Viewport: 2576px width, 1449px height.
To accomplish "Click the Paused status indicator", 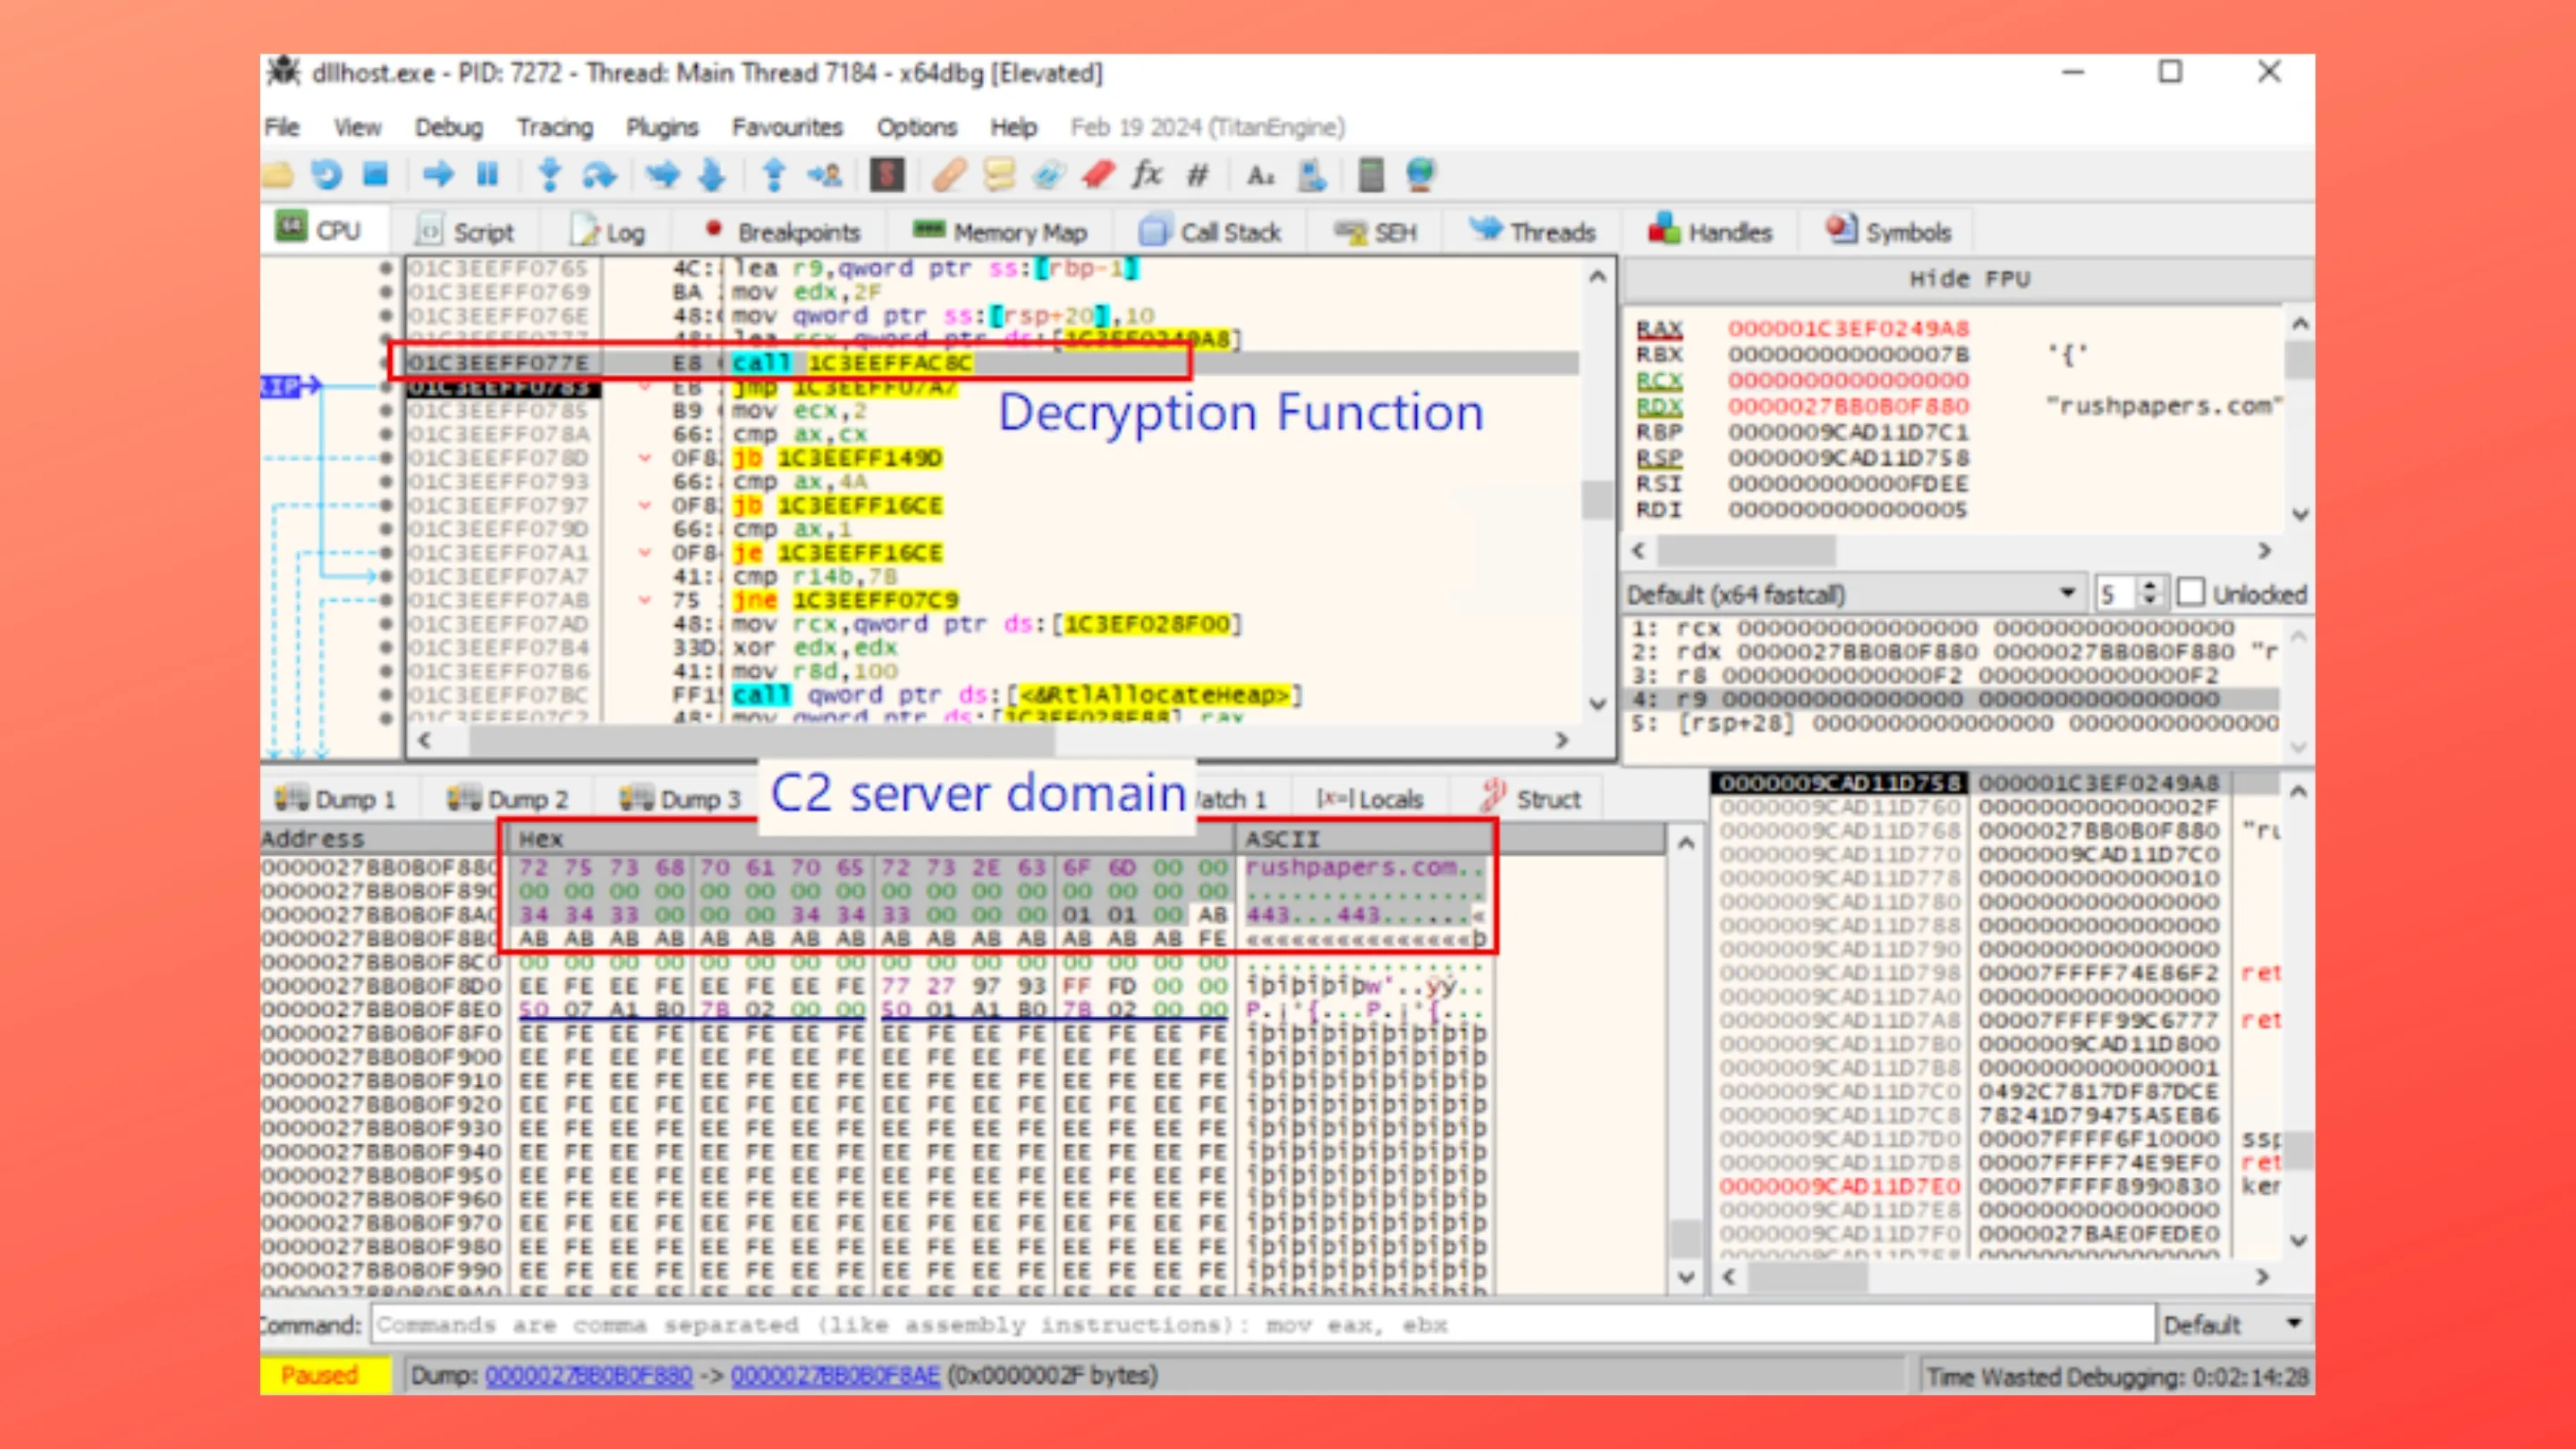I will [320, 1375].
